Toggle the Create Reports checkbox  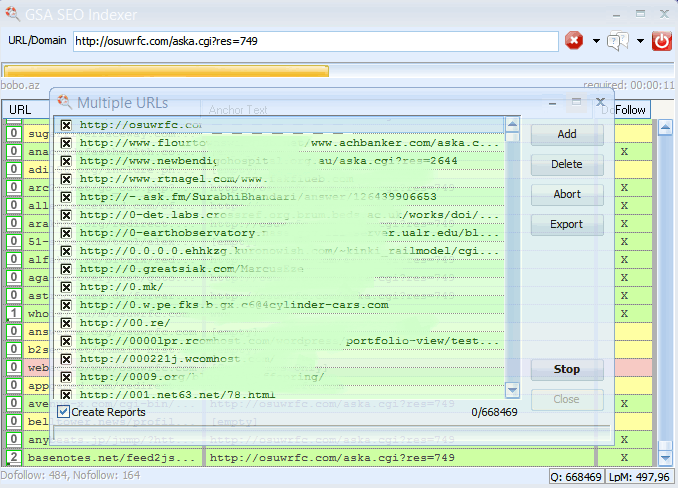pyautogui.click(x=64, y=412)
